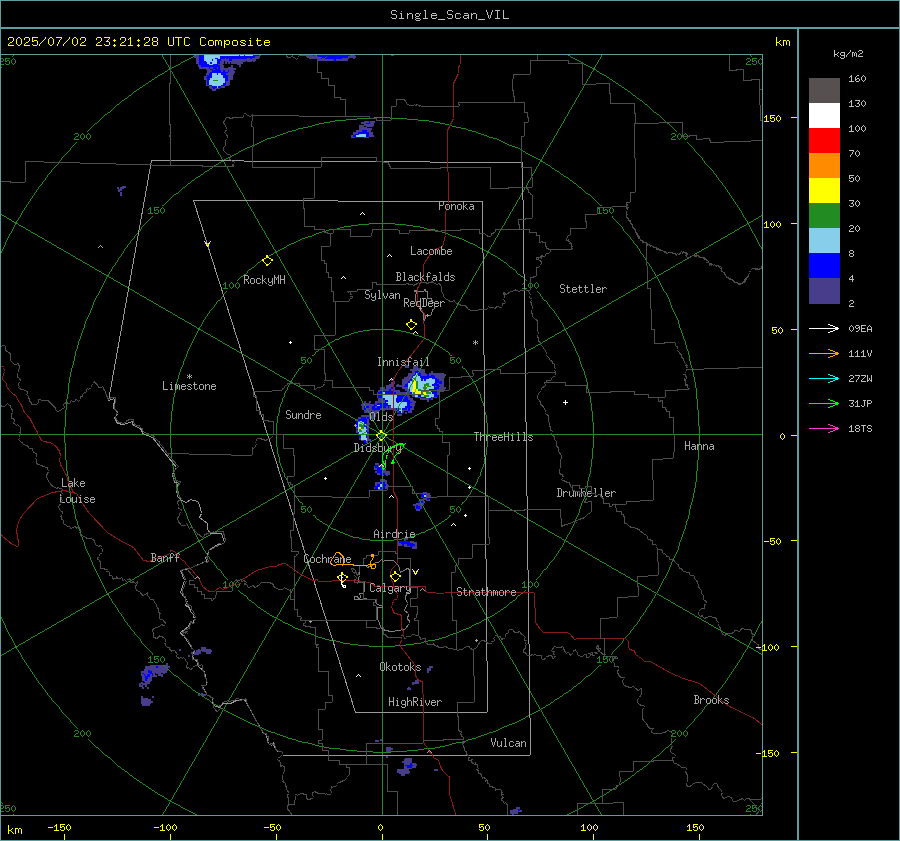Viewport: 900px width, 841px height.
Task: Click the Hanna town label
Action: (699, 446)
